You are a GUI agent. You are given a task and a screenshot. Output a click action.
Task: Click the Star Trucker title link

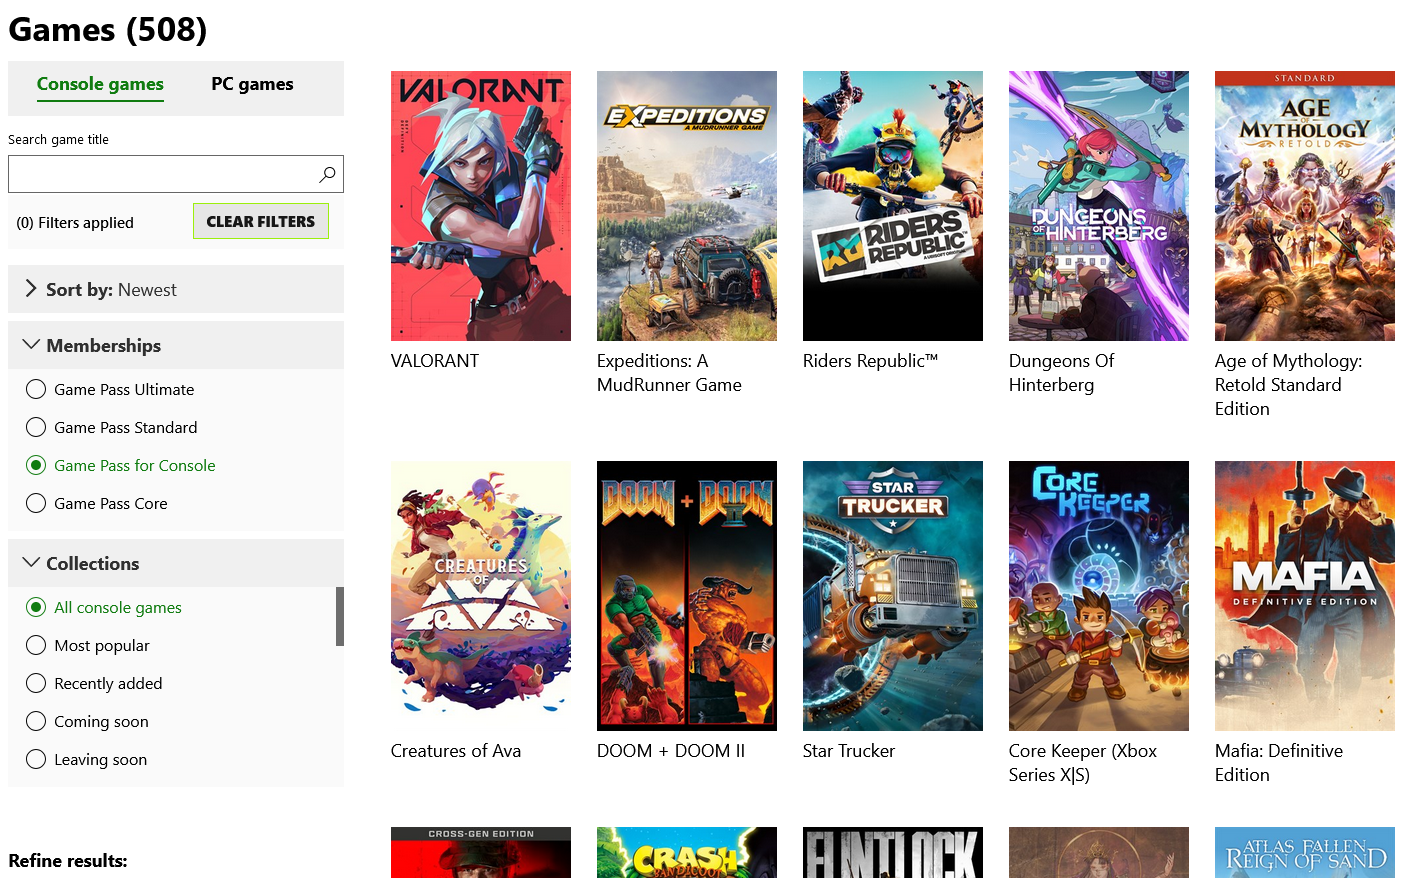tap(849, 751)
